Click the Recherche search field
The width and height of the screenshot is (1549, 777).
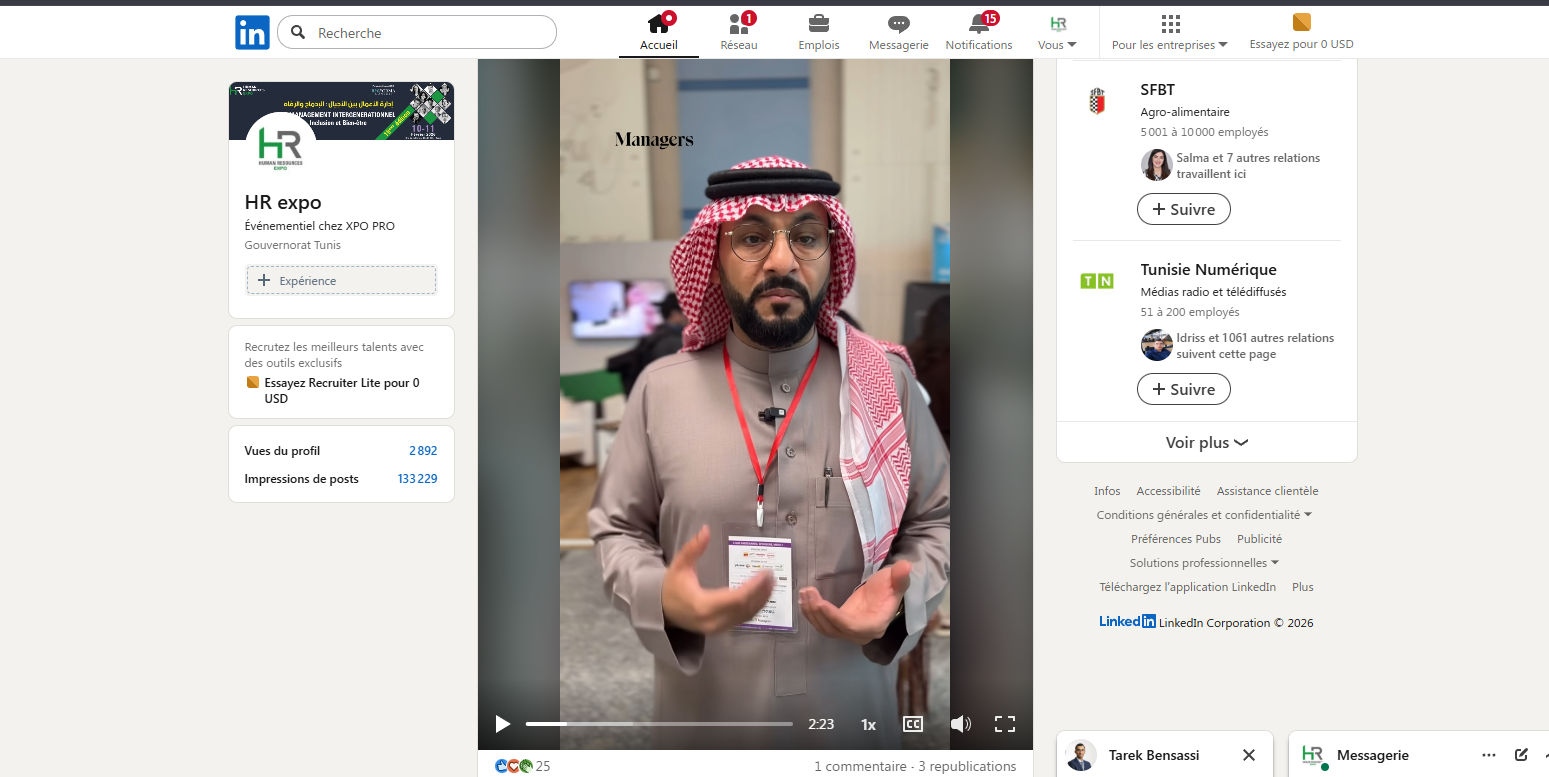[430, 33]
